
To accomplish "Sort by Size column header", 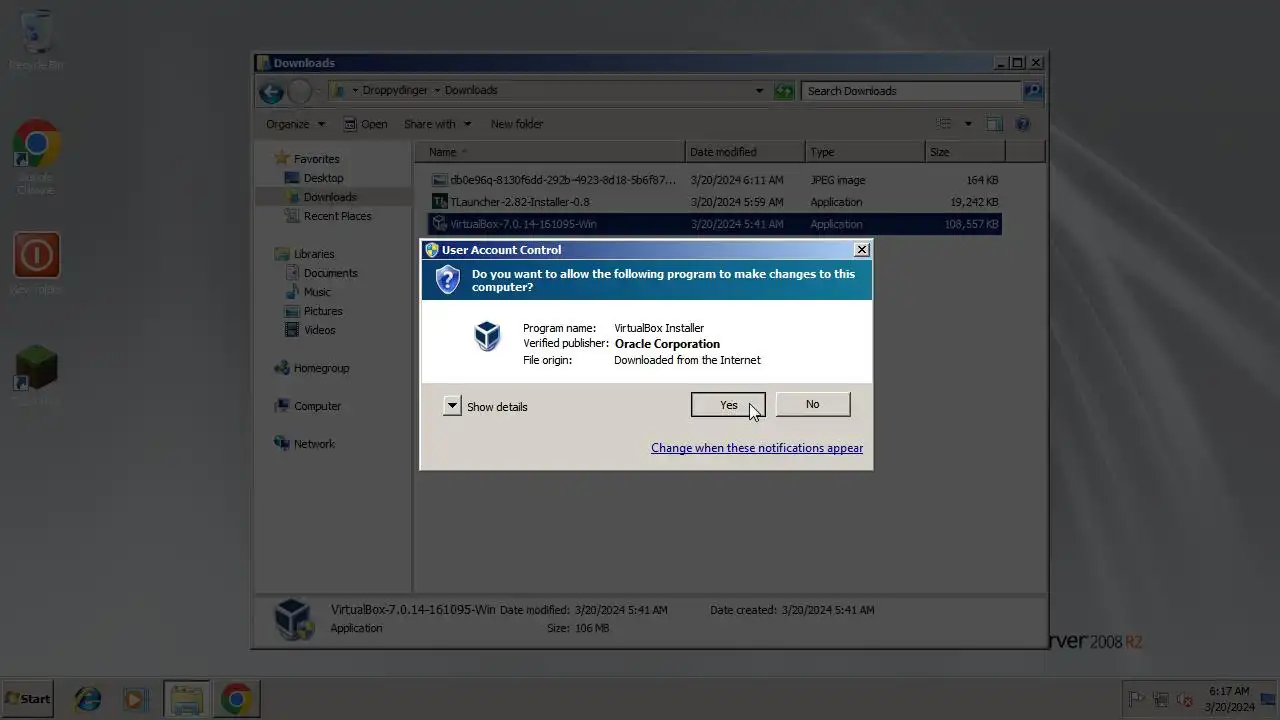I will (965, 152).
